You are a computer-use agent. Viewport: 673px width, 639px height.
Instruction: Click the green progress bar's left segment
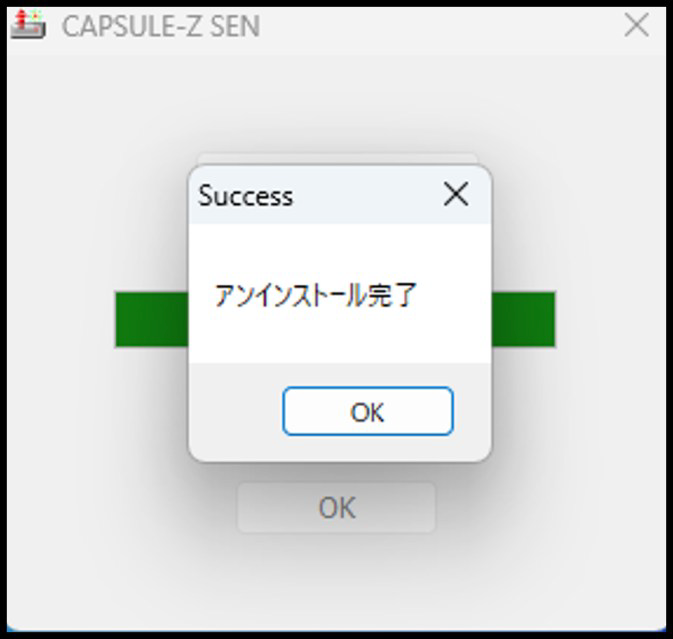[151, 320]
